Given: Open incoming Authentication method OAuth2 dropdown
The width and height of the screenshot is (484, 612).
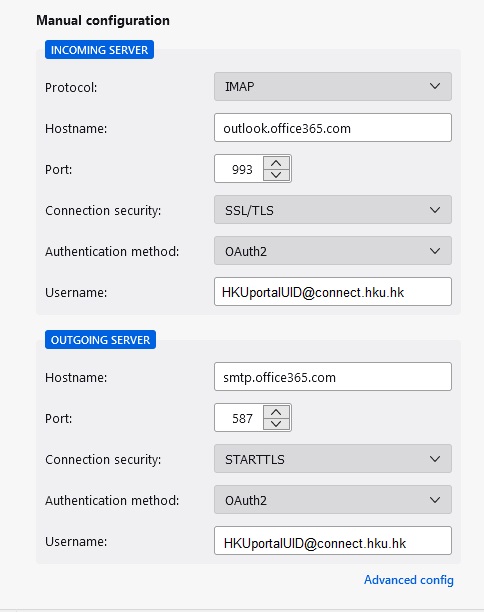Looking at the screenshot, I should point(333,251).
